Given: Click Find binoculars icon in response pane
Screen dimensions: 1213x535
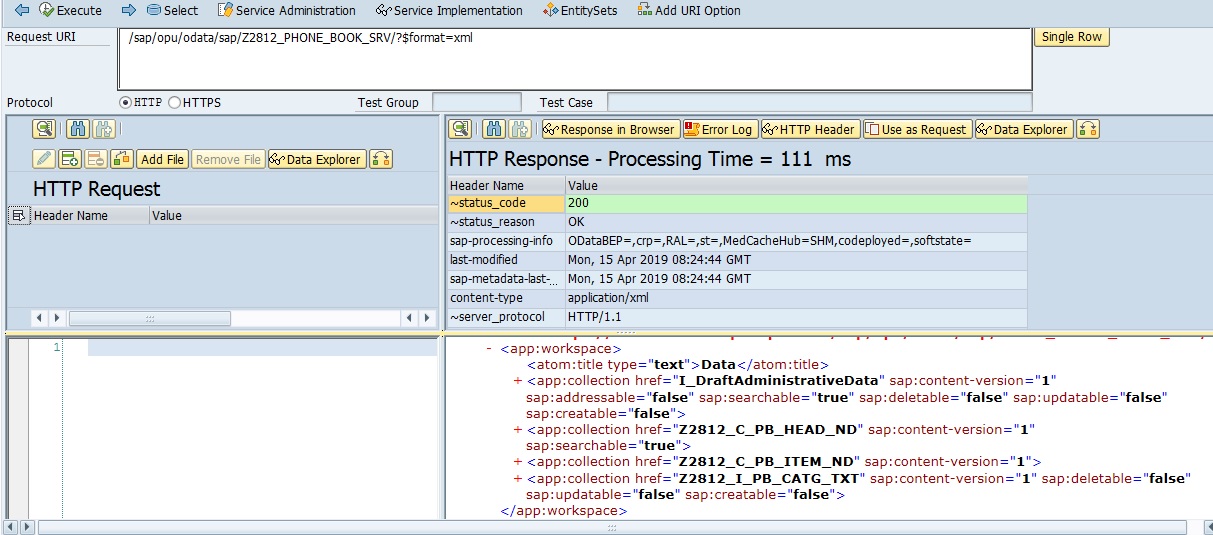Looking at the screenshot, I should (494, 129).
